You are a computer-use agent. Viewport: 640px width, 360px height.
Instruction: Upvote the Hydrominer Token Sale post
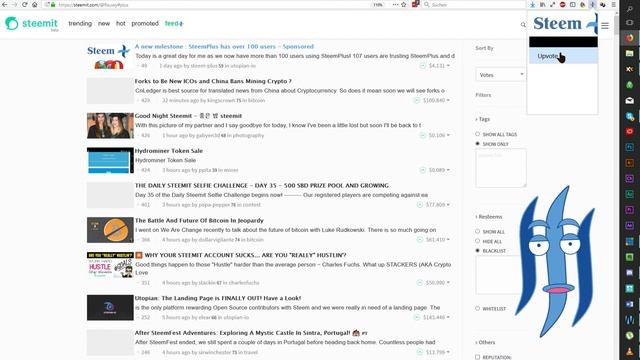pos(422,170)
